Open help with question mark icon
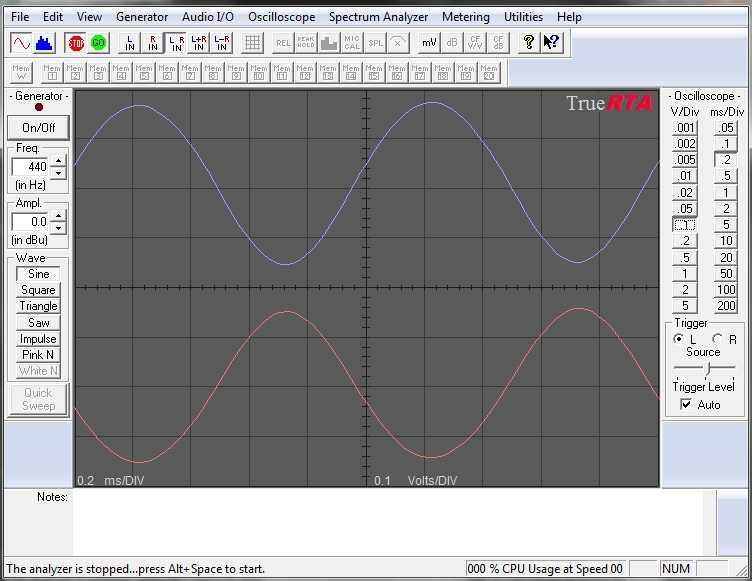752x581 pixels. click(529, 43)
